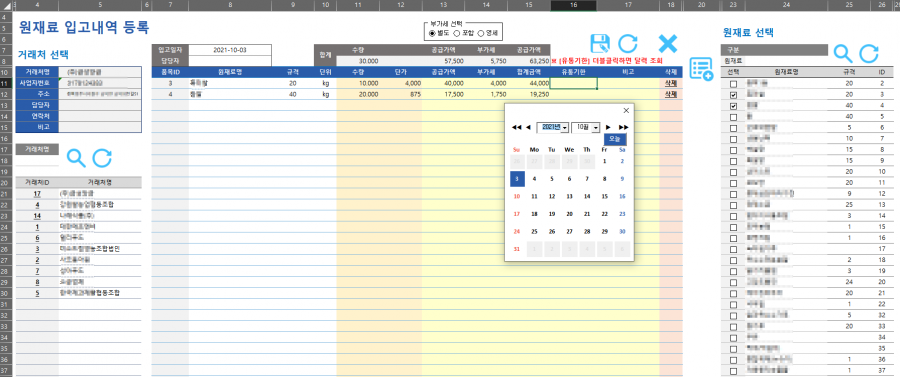Go to previous year with double-left arrow

(517, 127)
